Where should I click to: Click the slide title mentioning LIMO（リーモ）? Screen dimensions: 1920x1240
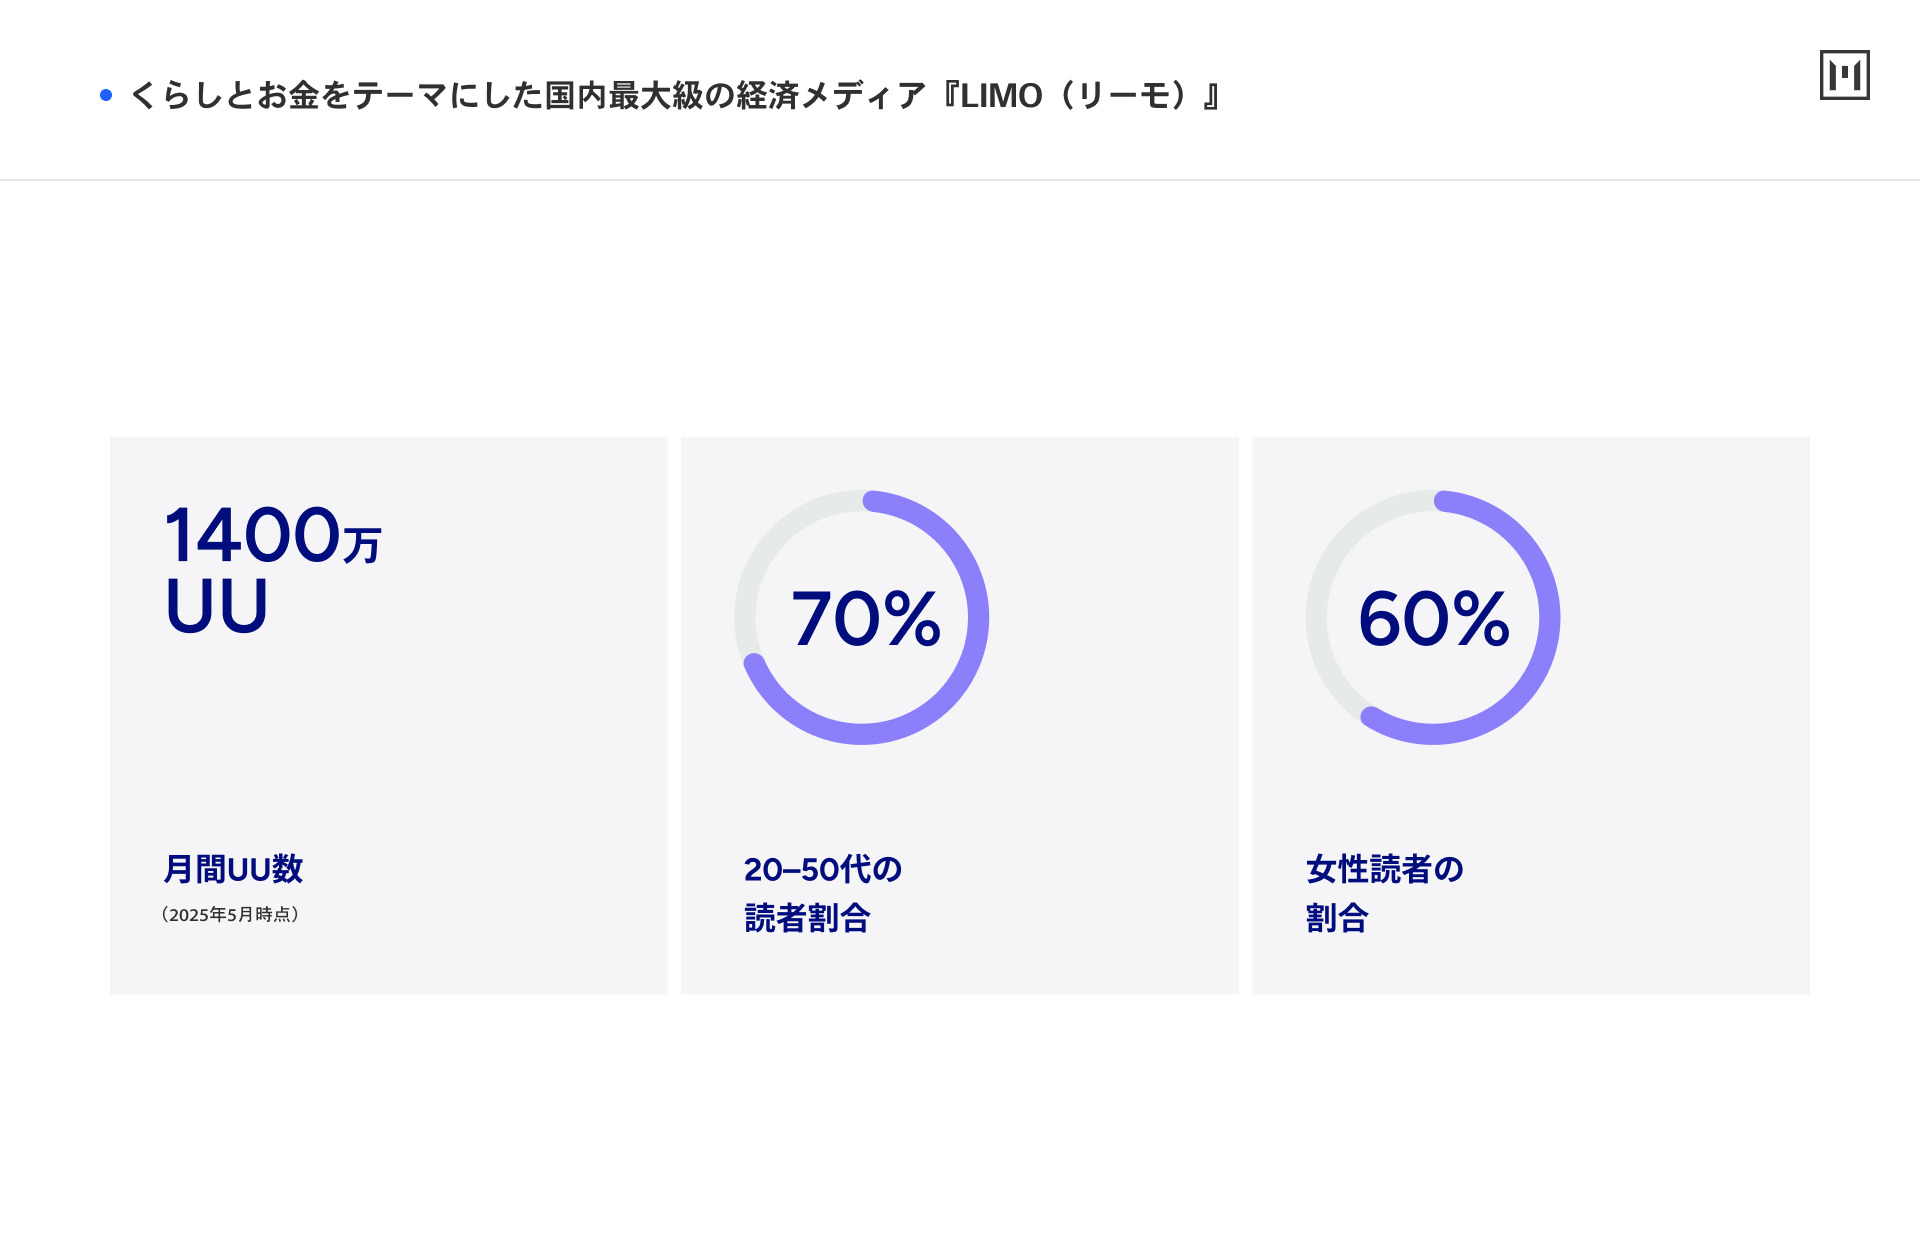coord(676,95)
